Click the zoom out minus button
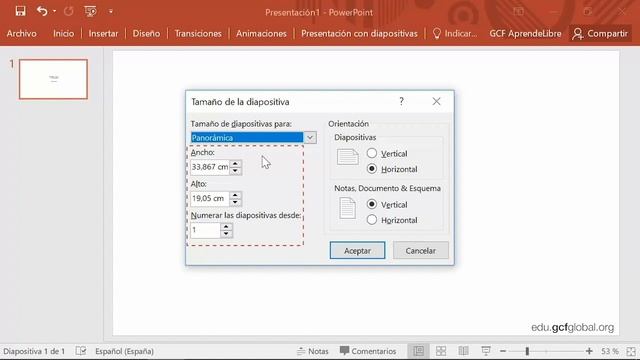Screen dimensions: 640x360 coord(503,351)
